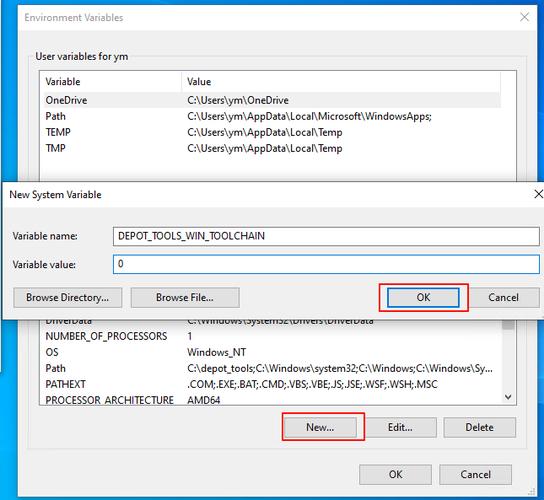Click New under system variables
Viewport: 544px width, 500px height.
point(320,427)
